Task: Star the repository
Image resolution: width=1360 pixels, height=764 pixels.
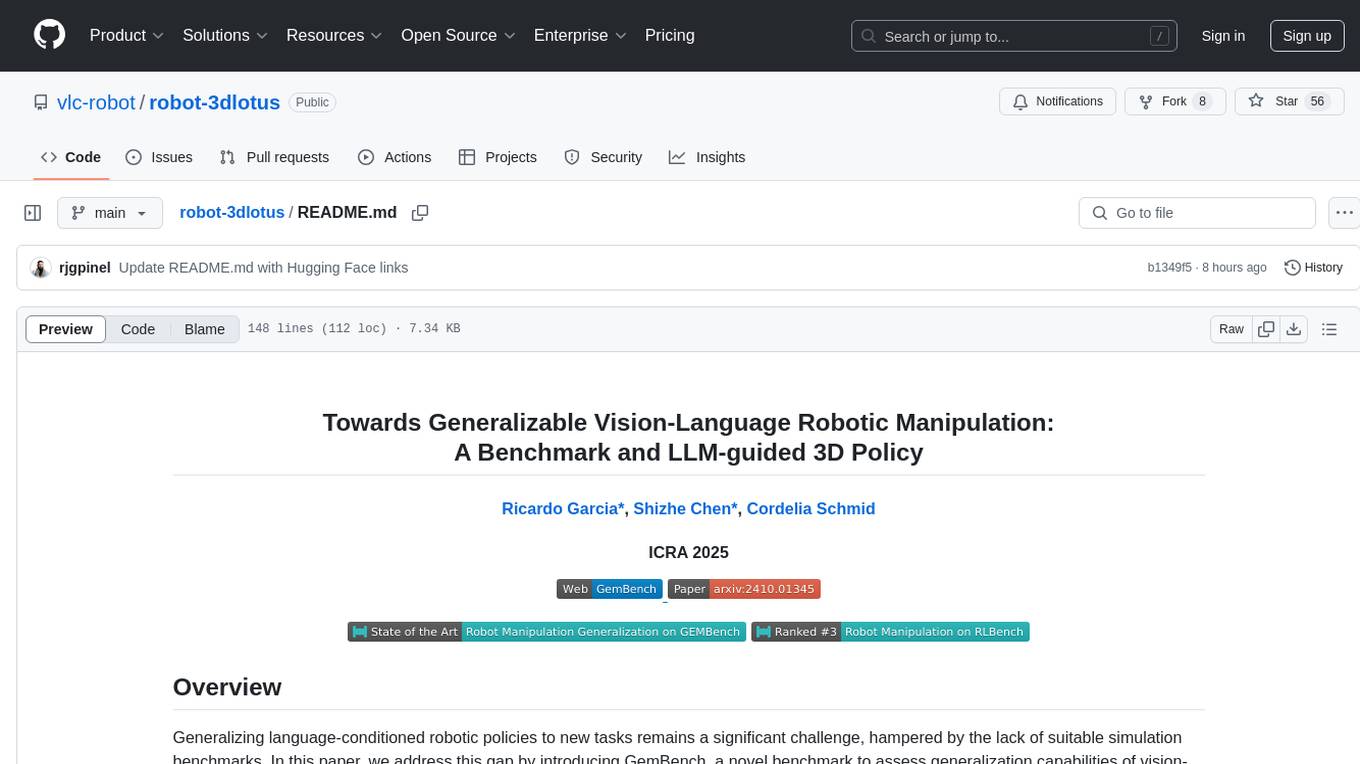Action: pos(1288,101)
